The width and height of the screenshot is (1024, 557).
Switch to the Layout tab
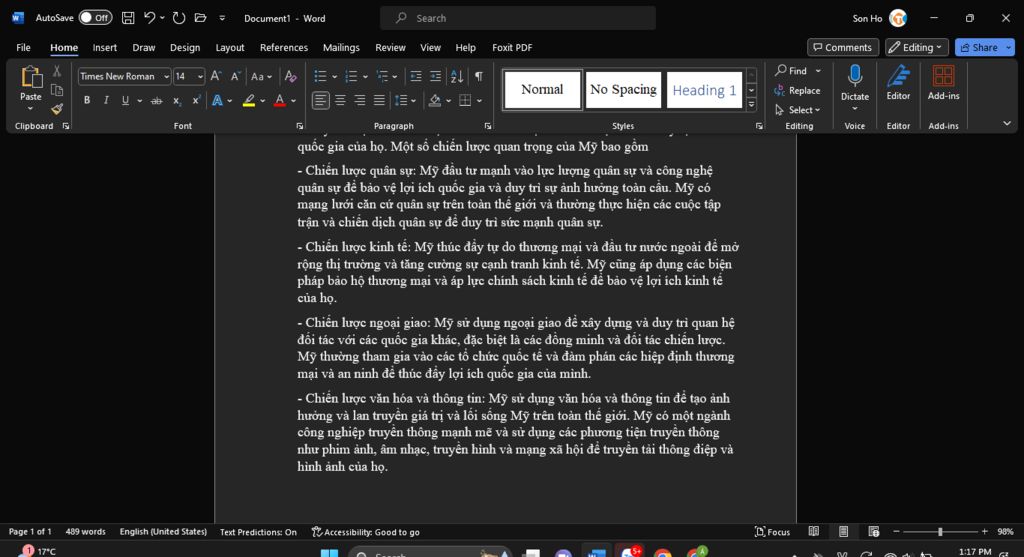pos(230,47)
